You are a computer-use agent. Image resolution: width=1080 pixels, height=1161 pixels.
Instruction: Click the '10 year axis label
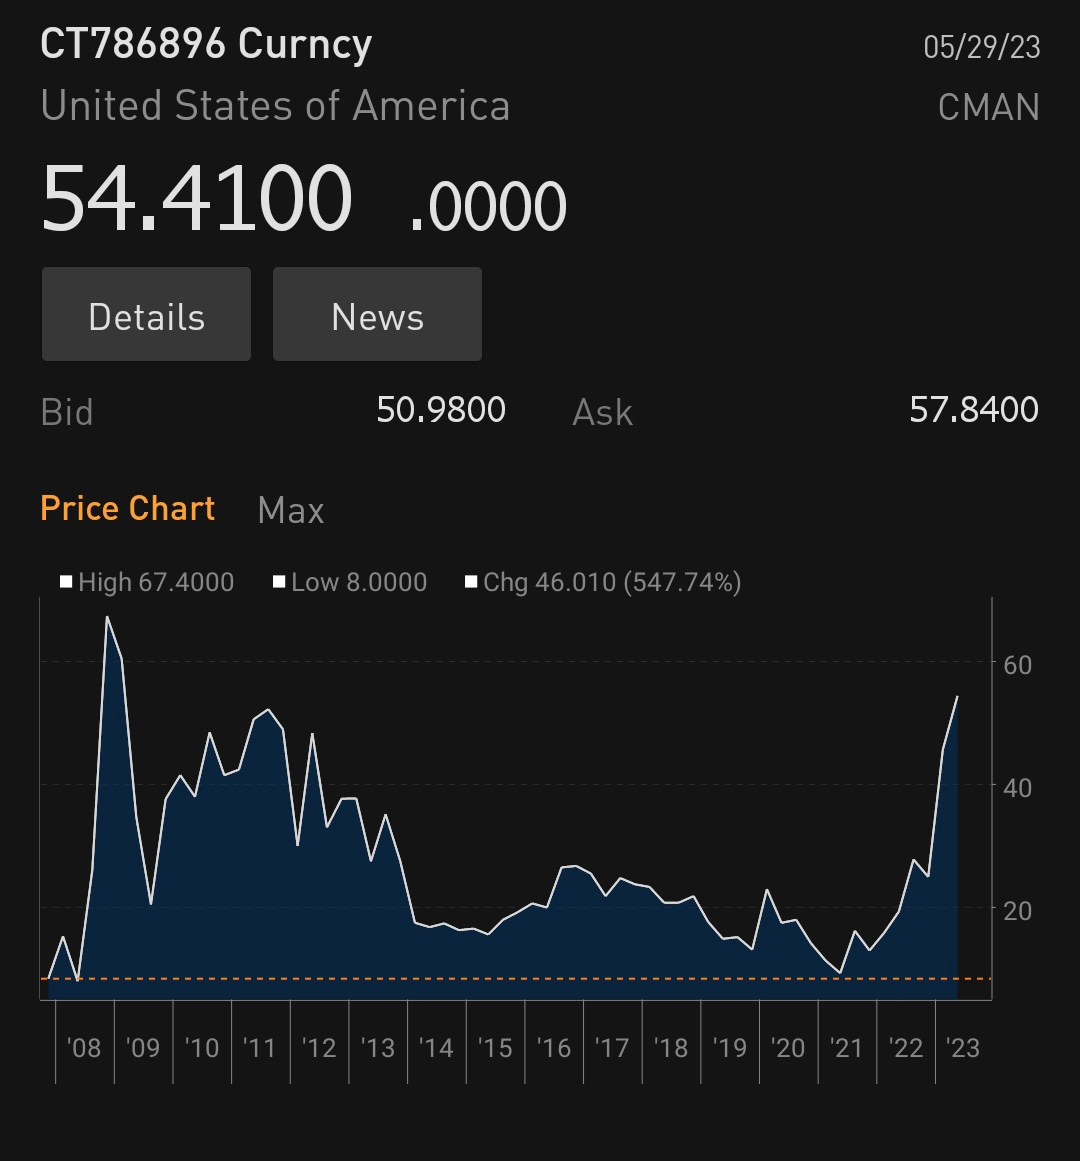point(201,1048)
